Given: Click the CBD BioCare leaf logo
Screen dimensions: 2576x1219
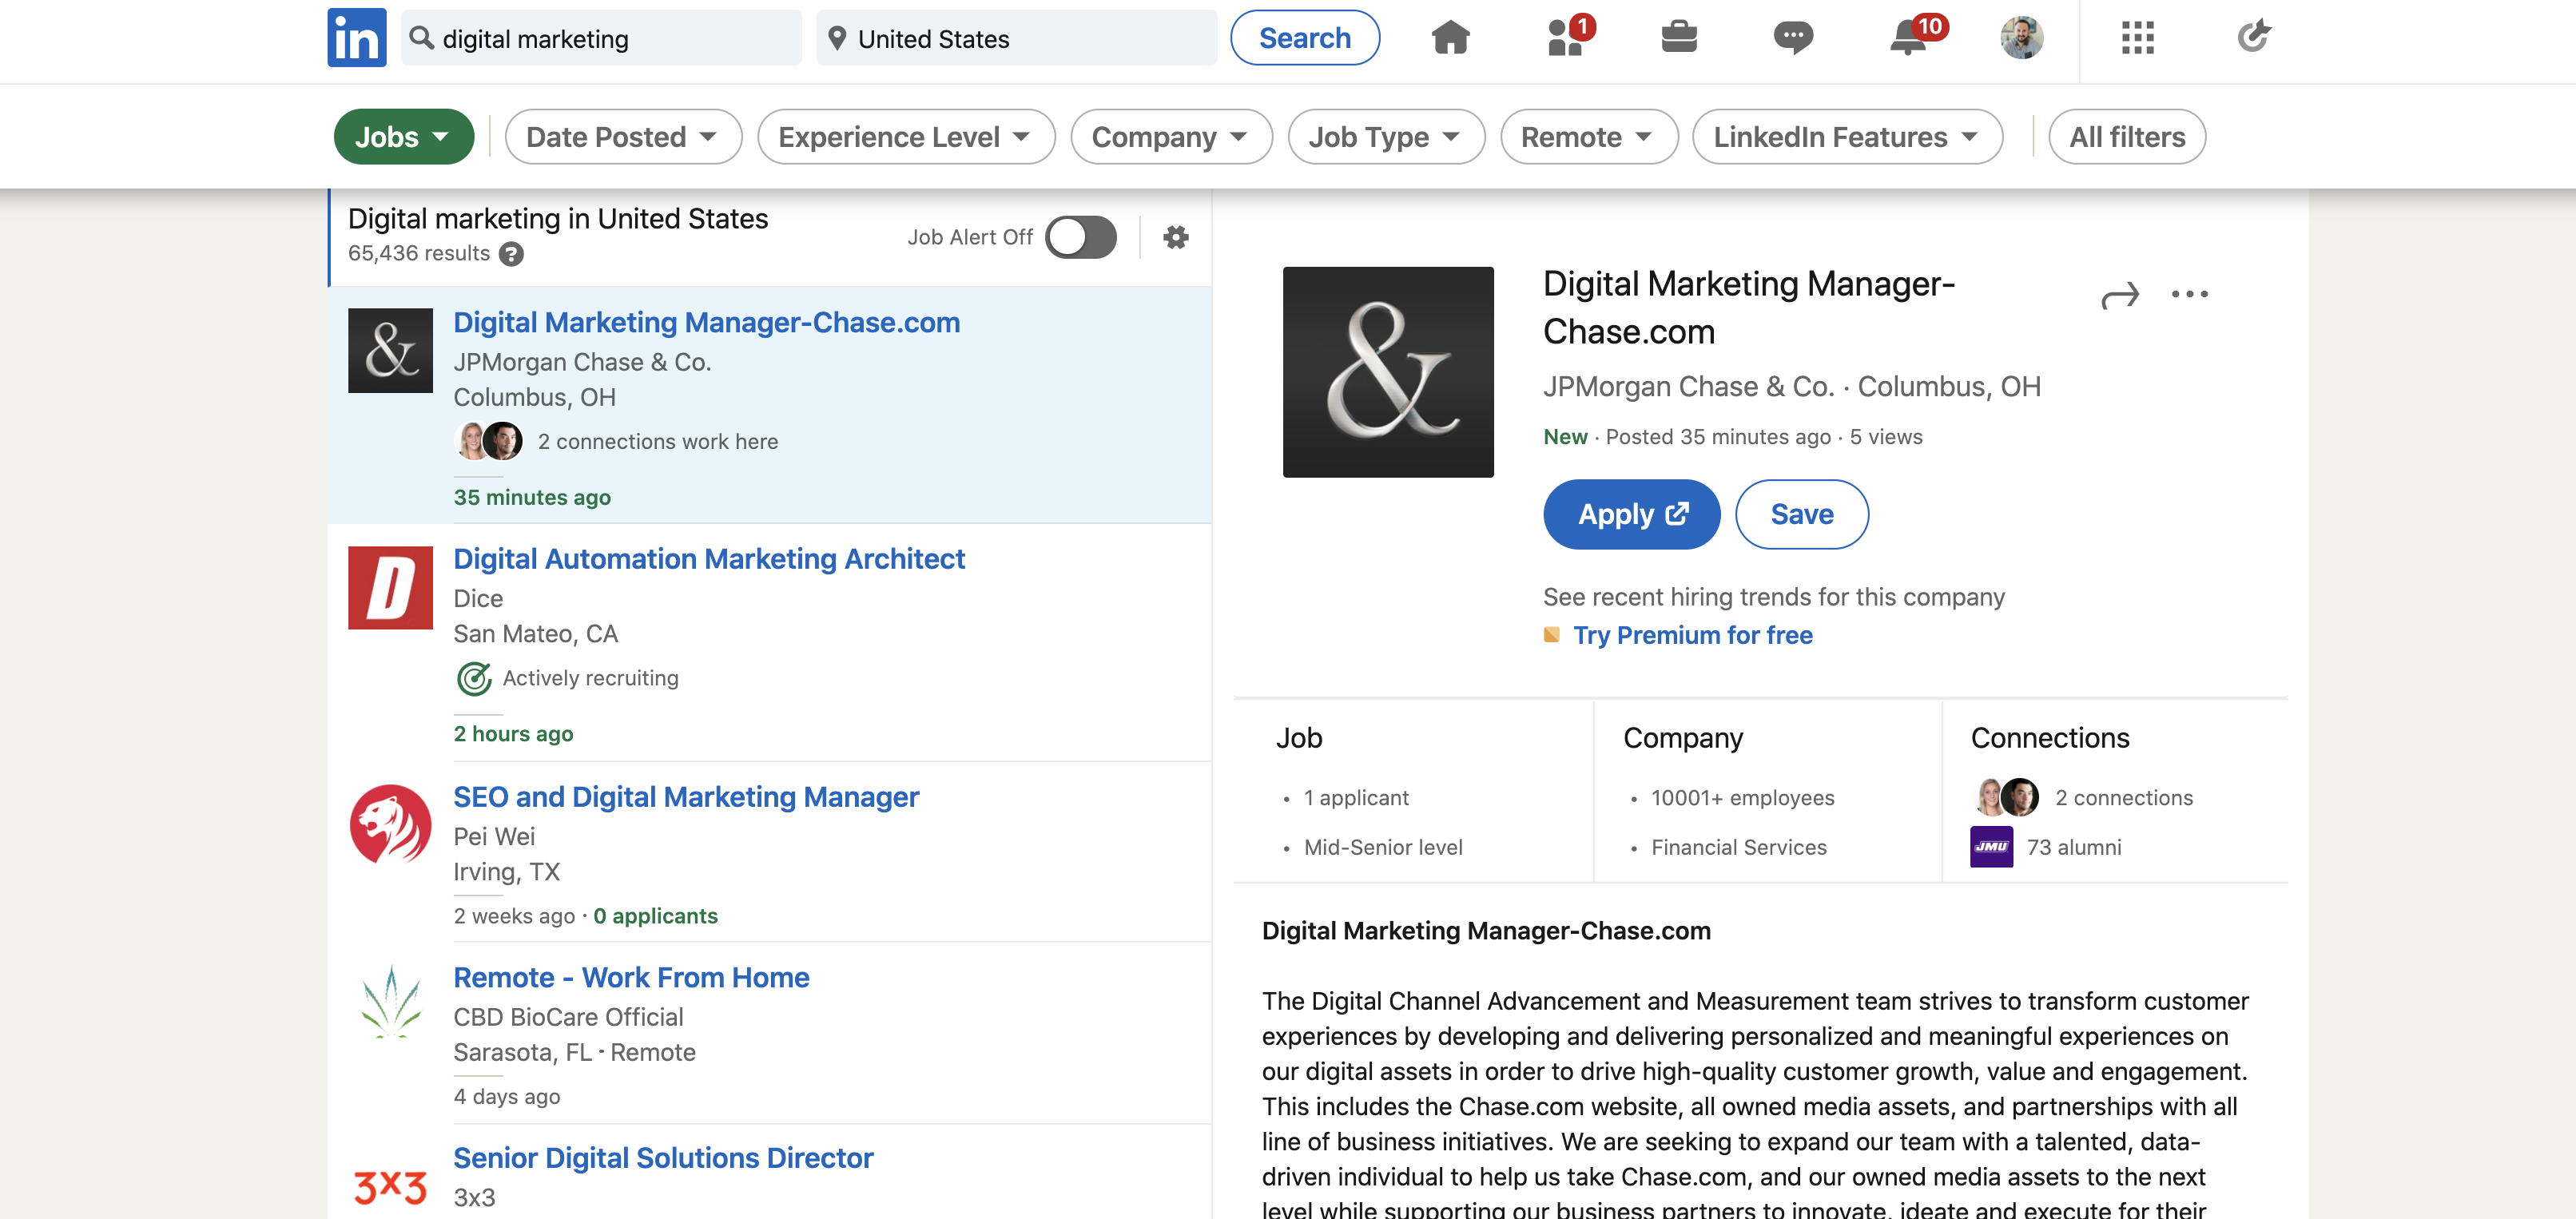Looking at the screenshot, I should pos(390,1003).
